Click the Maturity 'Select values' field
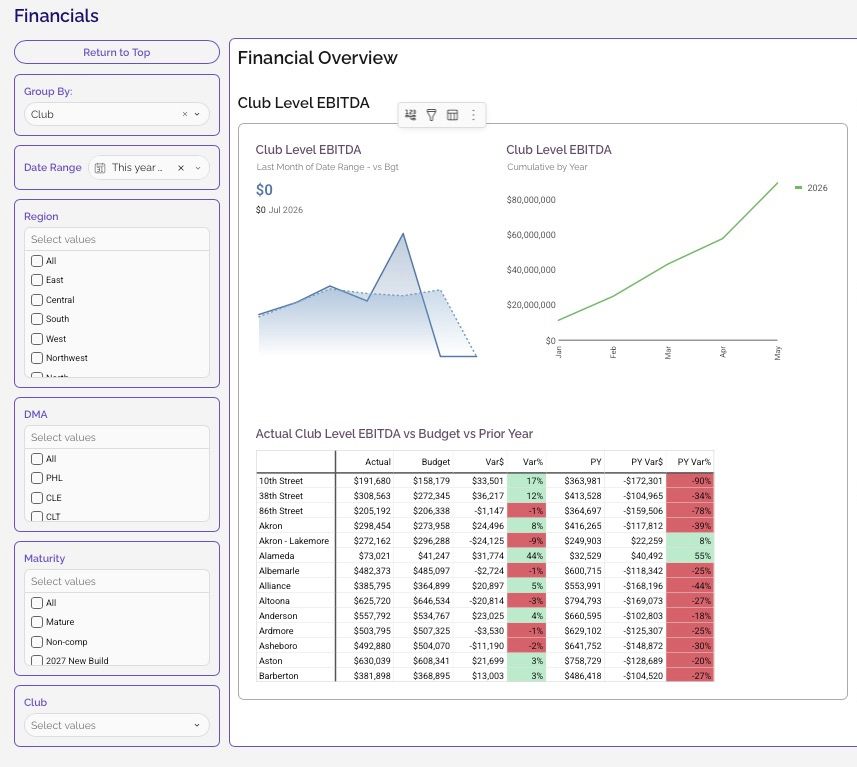Image resolution: width=857 pixels, height=767 pixels. pyautogui.click(x=116, y=581)
